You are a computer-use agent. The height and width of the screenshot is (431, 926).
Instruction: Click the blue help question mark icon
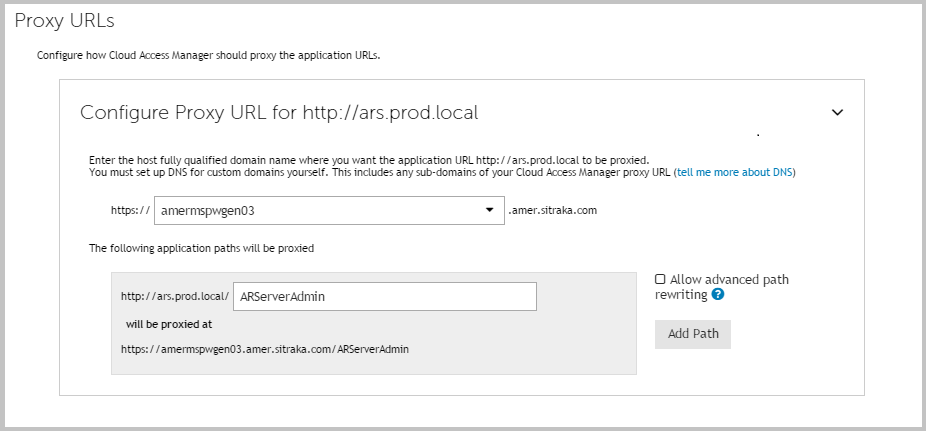(718, 295)
